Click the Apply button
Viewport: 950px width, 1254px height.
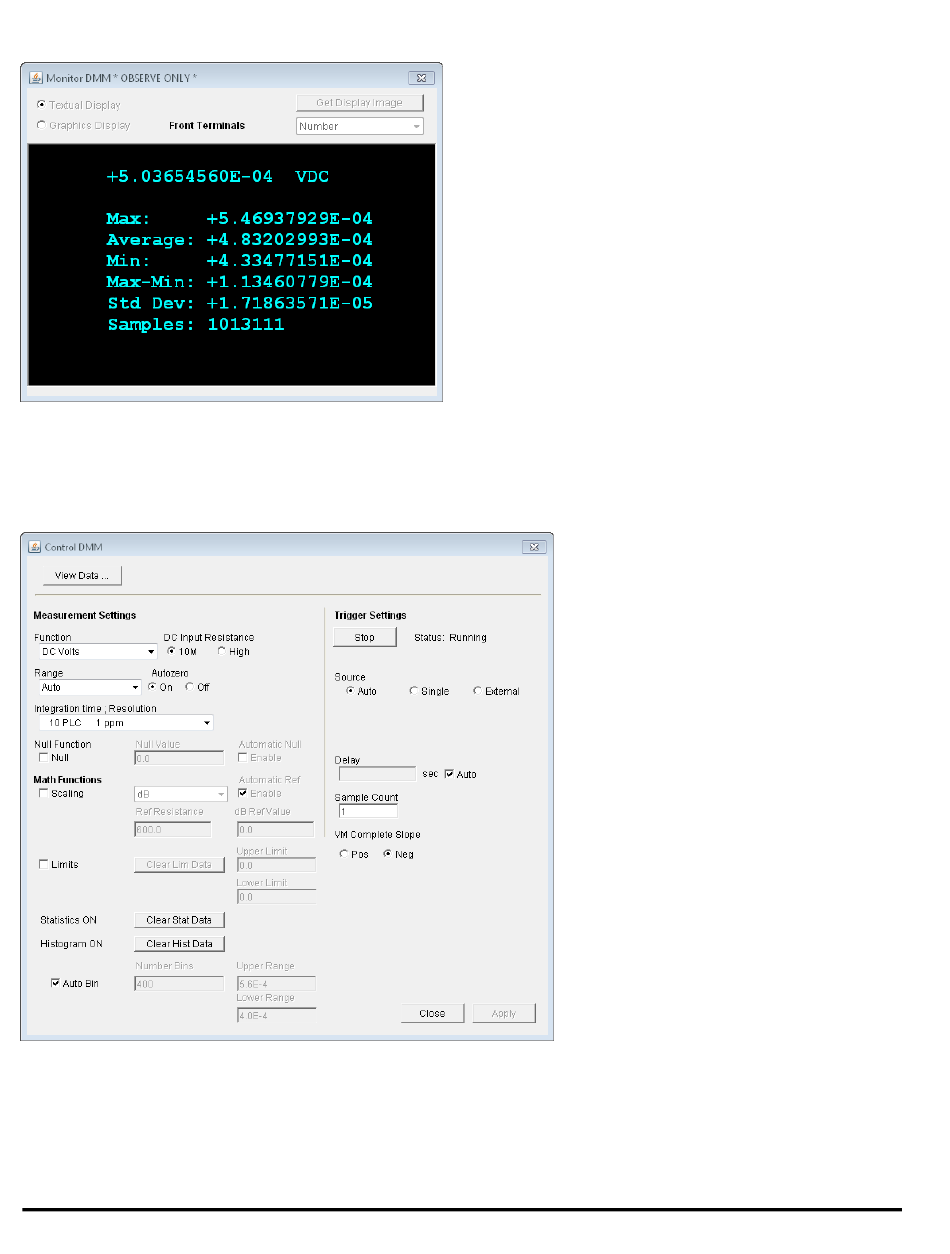coord(504,1013)
